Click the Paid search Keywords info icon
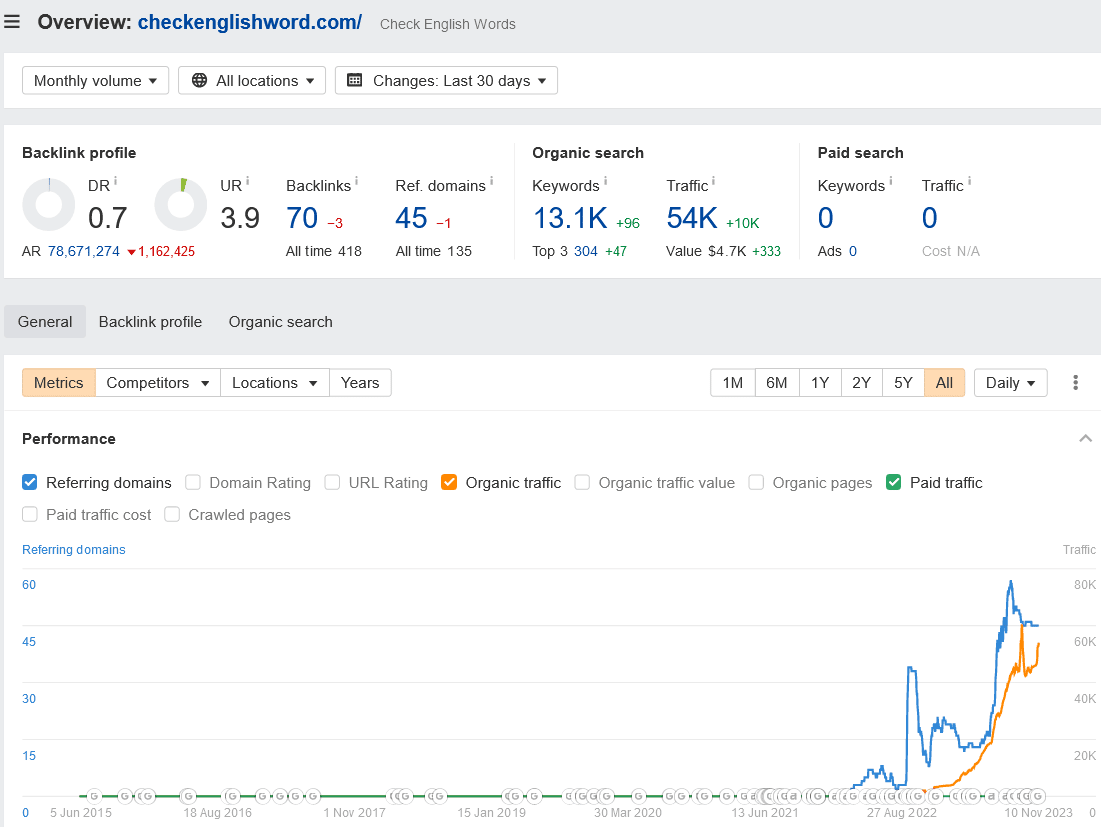Screen dimensions: 1101x827 (891, 181)
